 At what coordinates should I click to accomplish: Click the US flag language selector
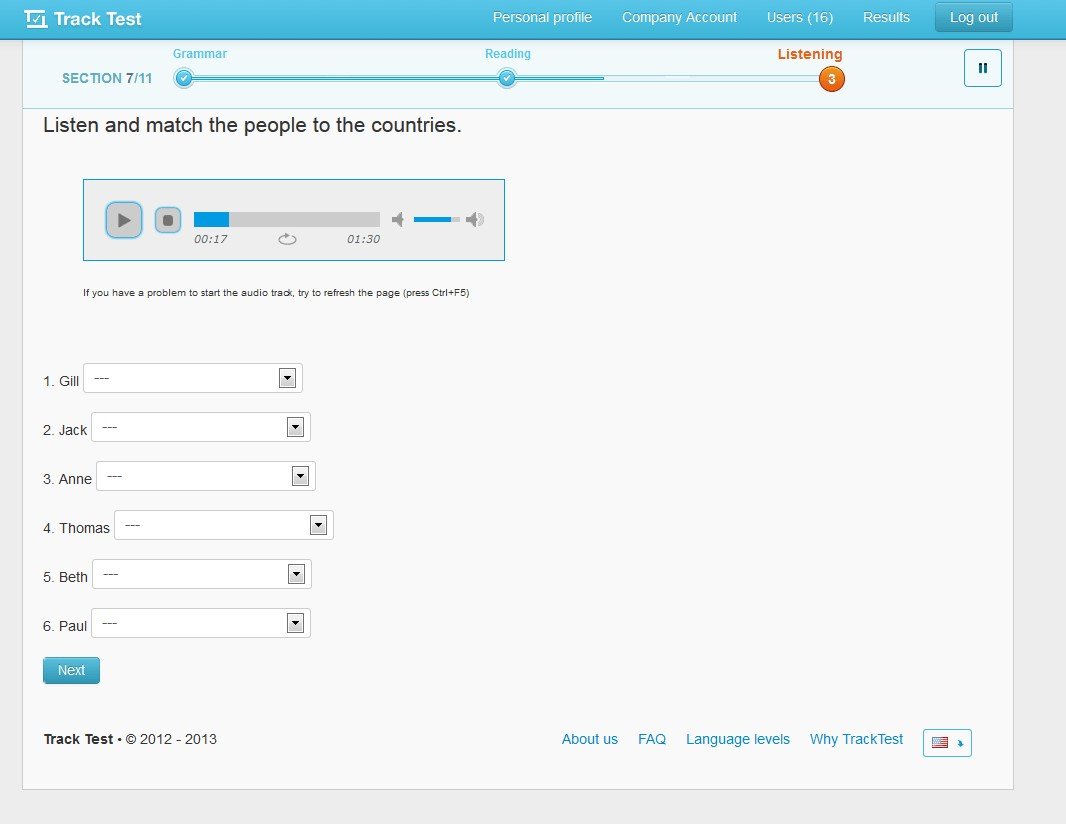[947, 742]
